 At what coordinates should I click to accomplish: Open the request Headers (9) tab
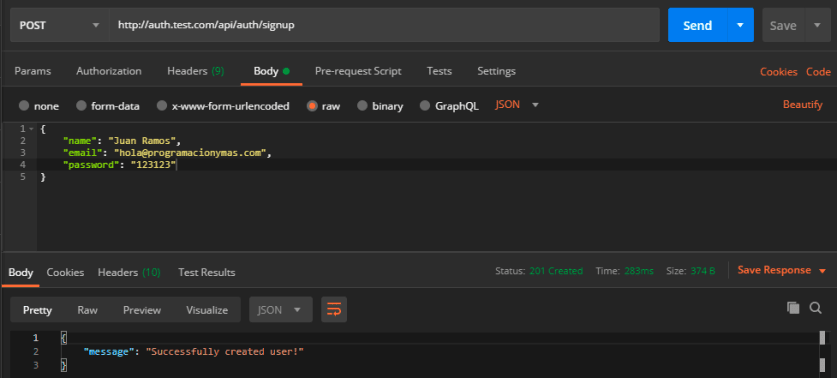click(196, 71)
